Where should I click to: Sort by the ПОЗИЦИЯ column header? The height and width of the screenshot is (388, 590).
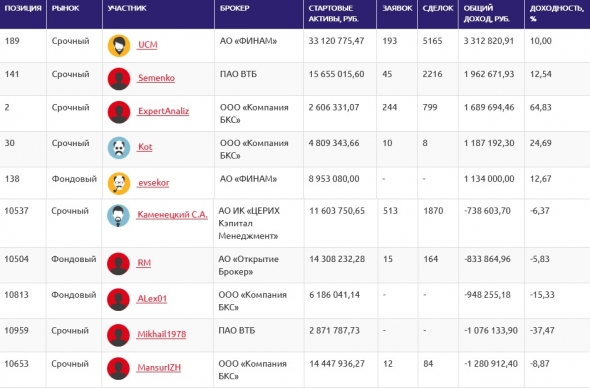(x=23, y=8)
